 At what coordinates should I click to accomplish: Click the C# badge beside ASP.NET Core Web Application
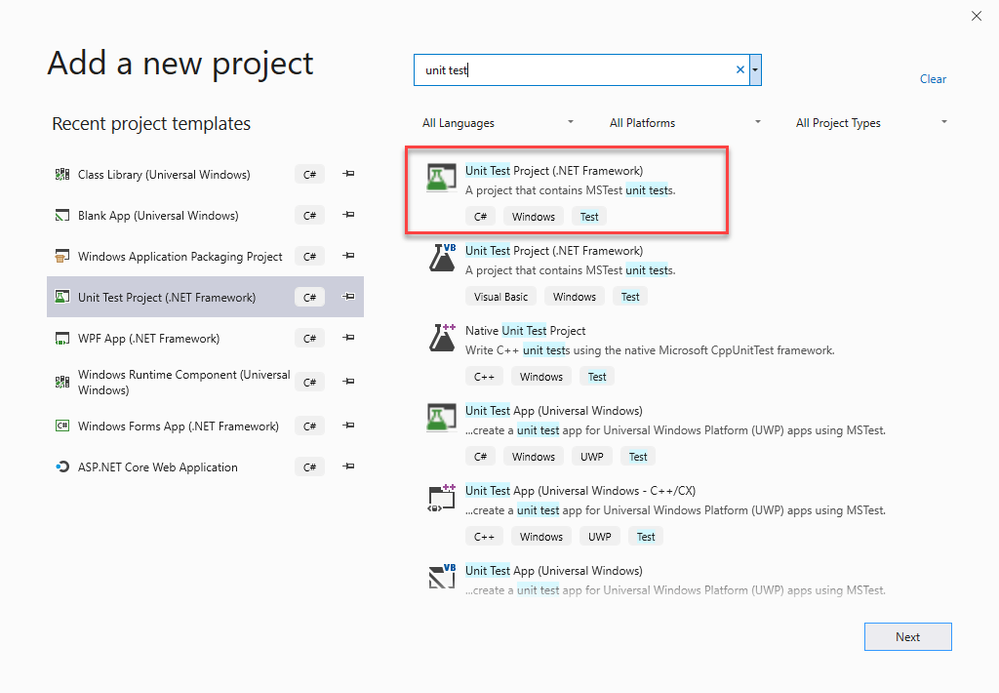pyautogui.click(x=310, y=467)
